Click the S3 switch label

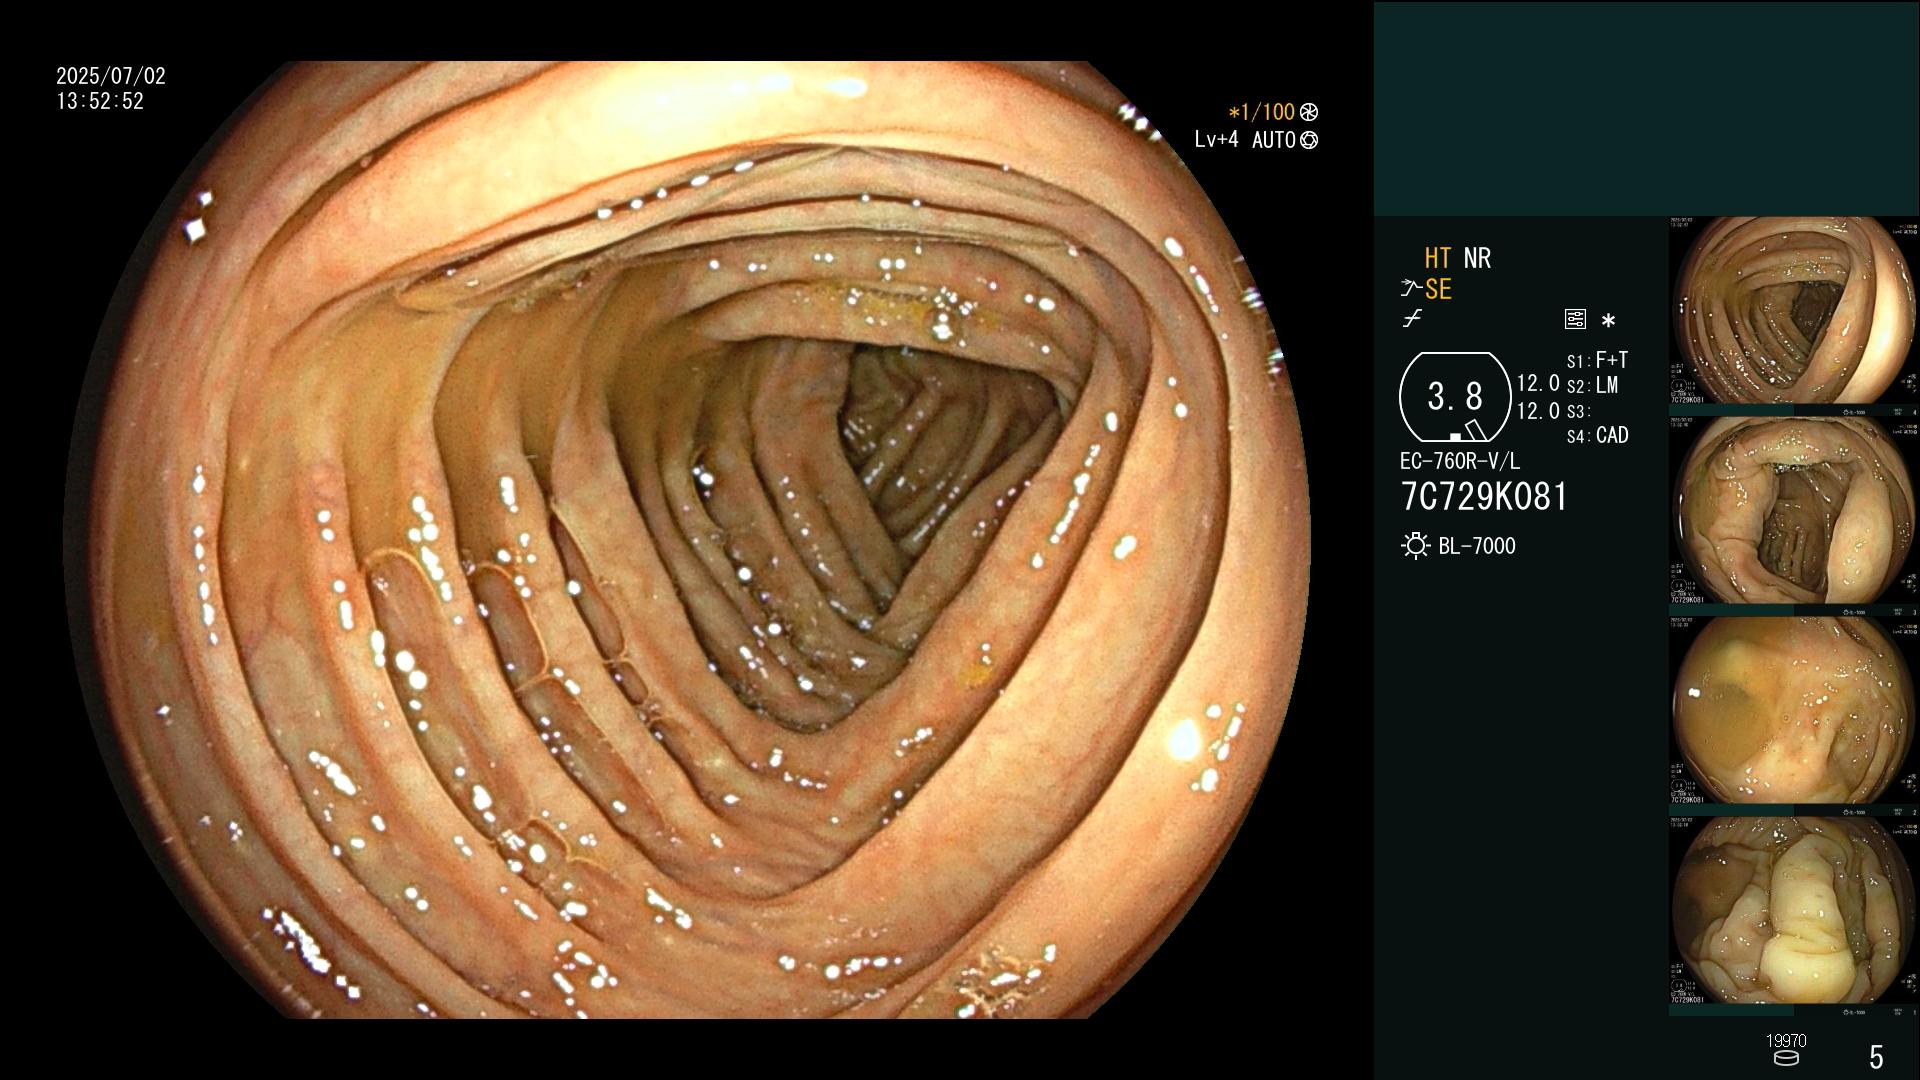click(x=1578, y=411)
